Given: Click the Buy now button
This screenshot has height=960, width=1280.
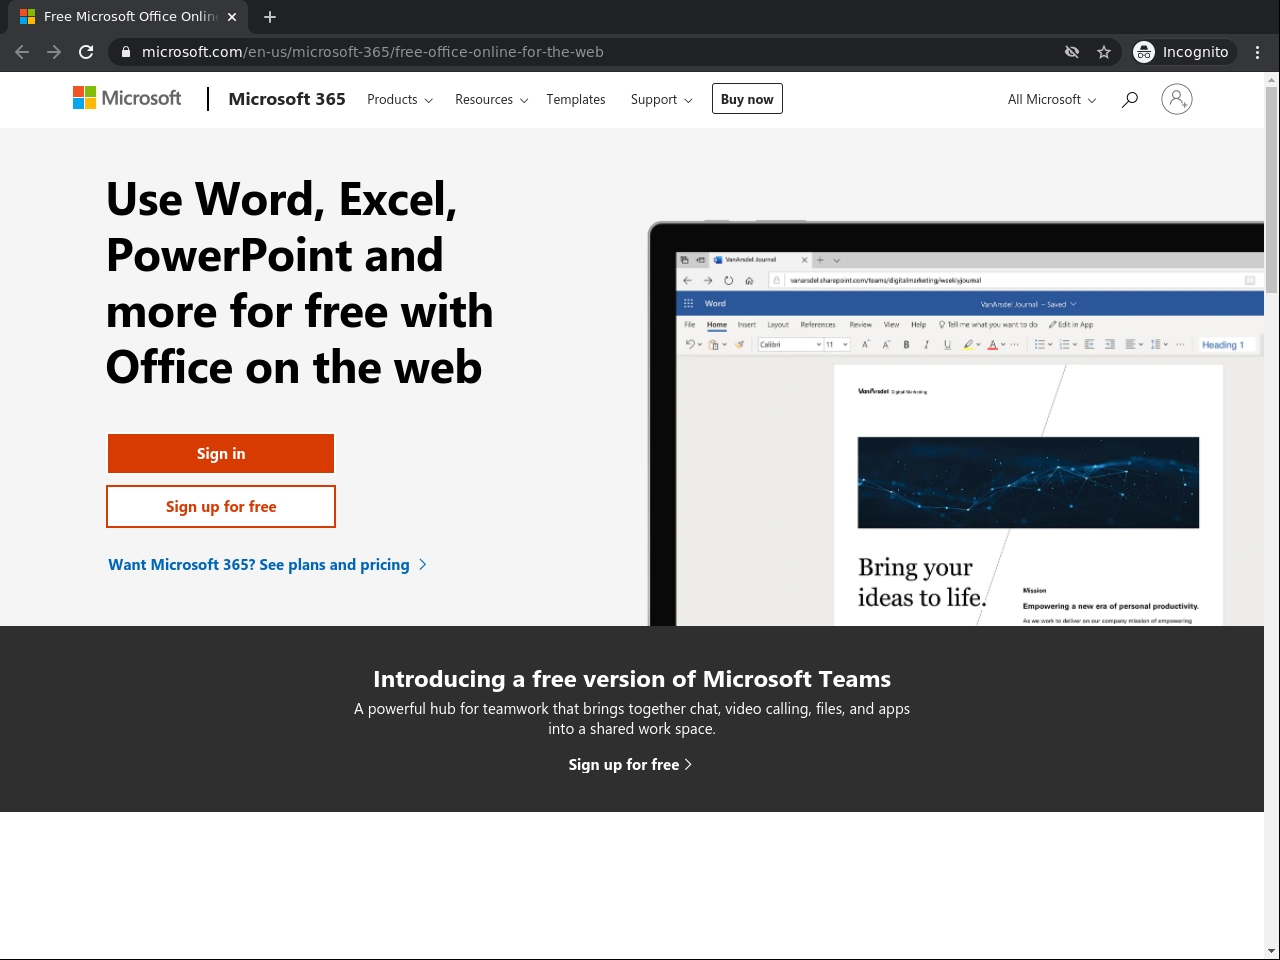Looking at the screenshot, I should point(747,99).
